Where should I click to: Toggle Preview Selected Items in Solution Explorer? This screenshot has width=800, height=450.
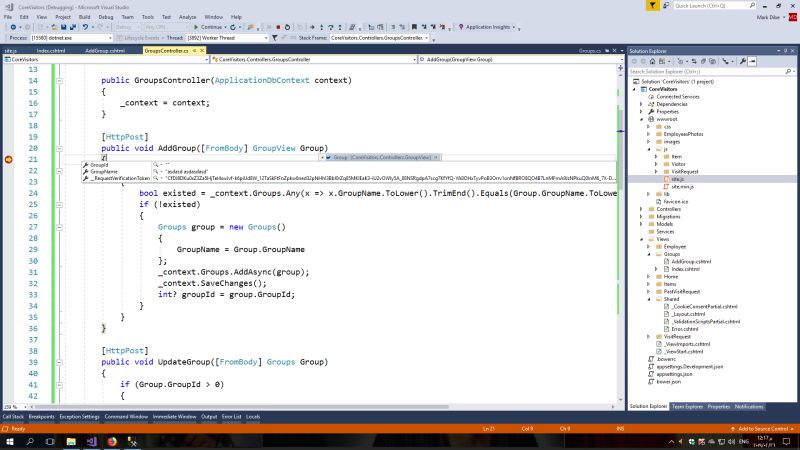(752, 61)
